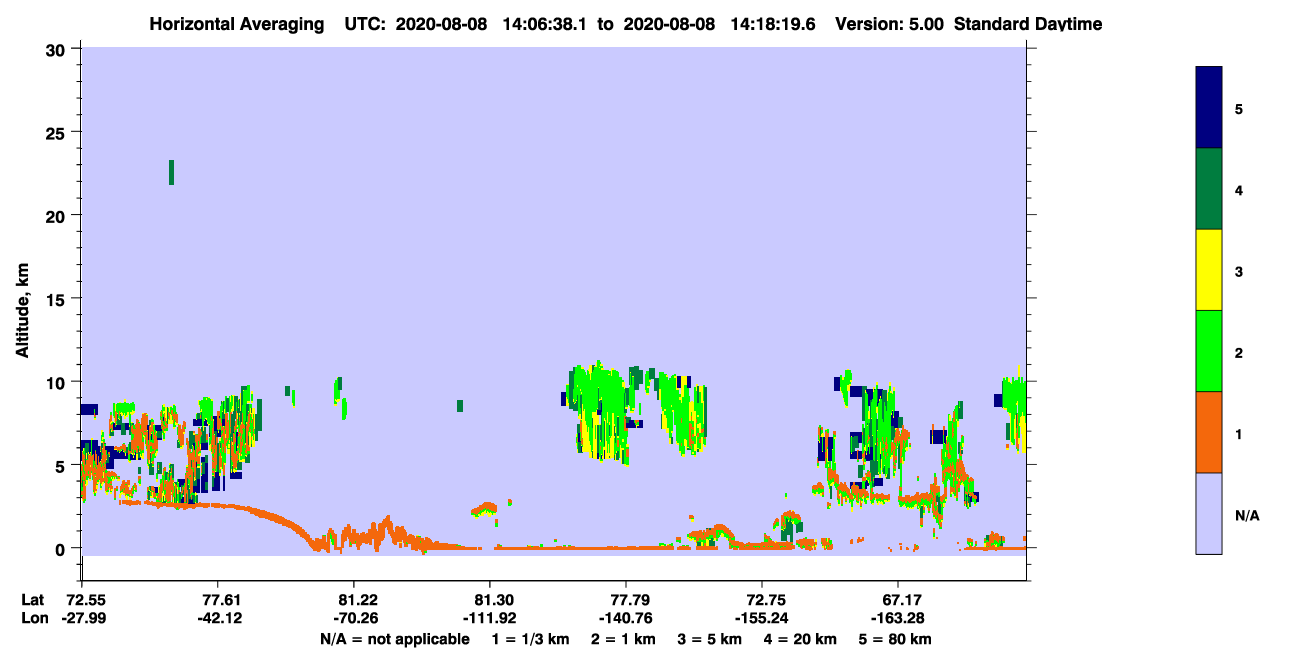
Task: Click the lavender N/A color bar segment
Action: click(x=1209, y=513)
